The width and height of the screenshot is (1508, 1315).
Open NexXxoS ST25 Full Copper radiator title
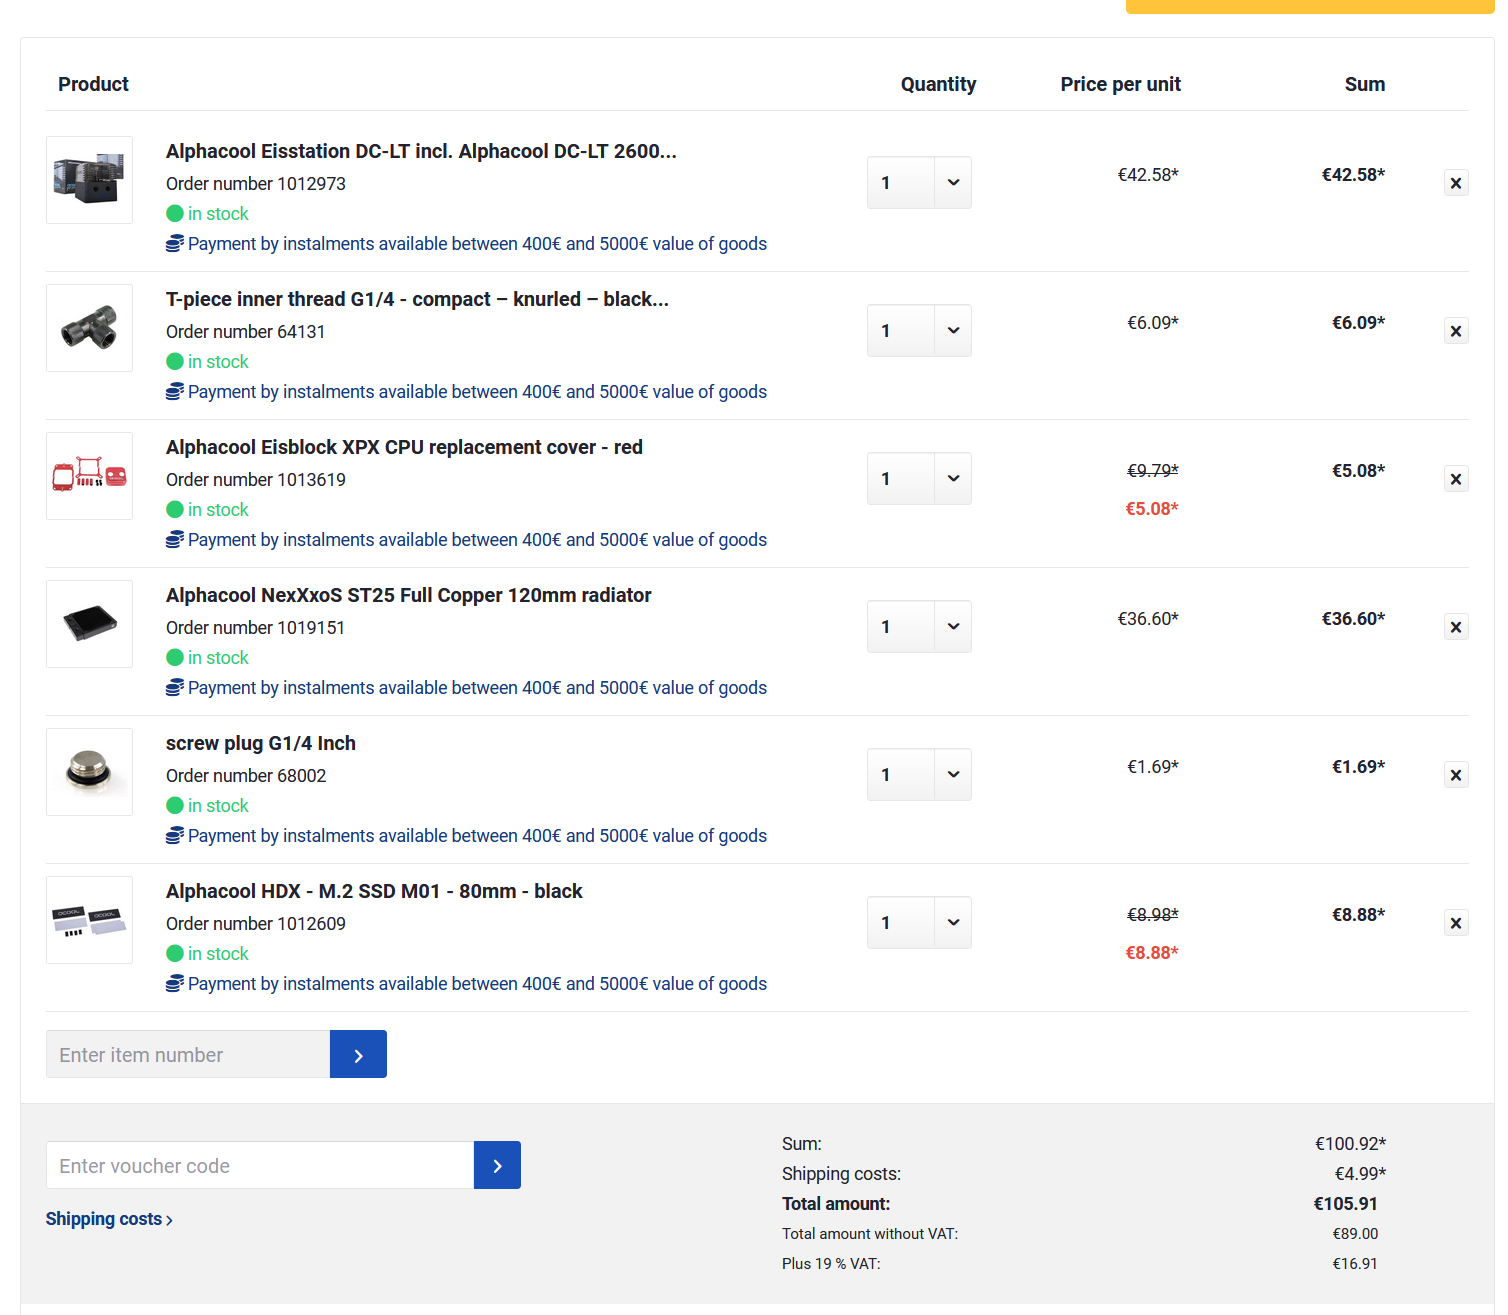408,595
